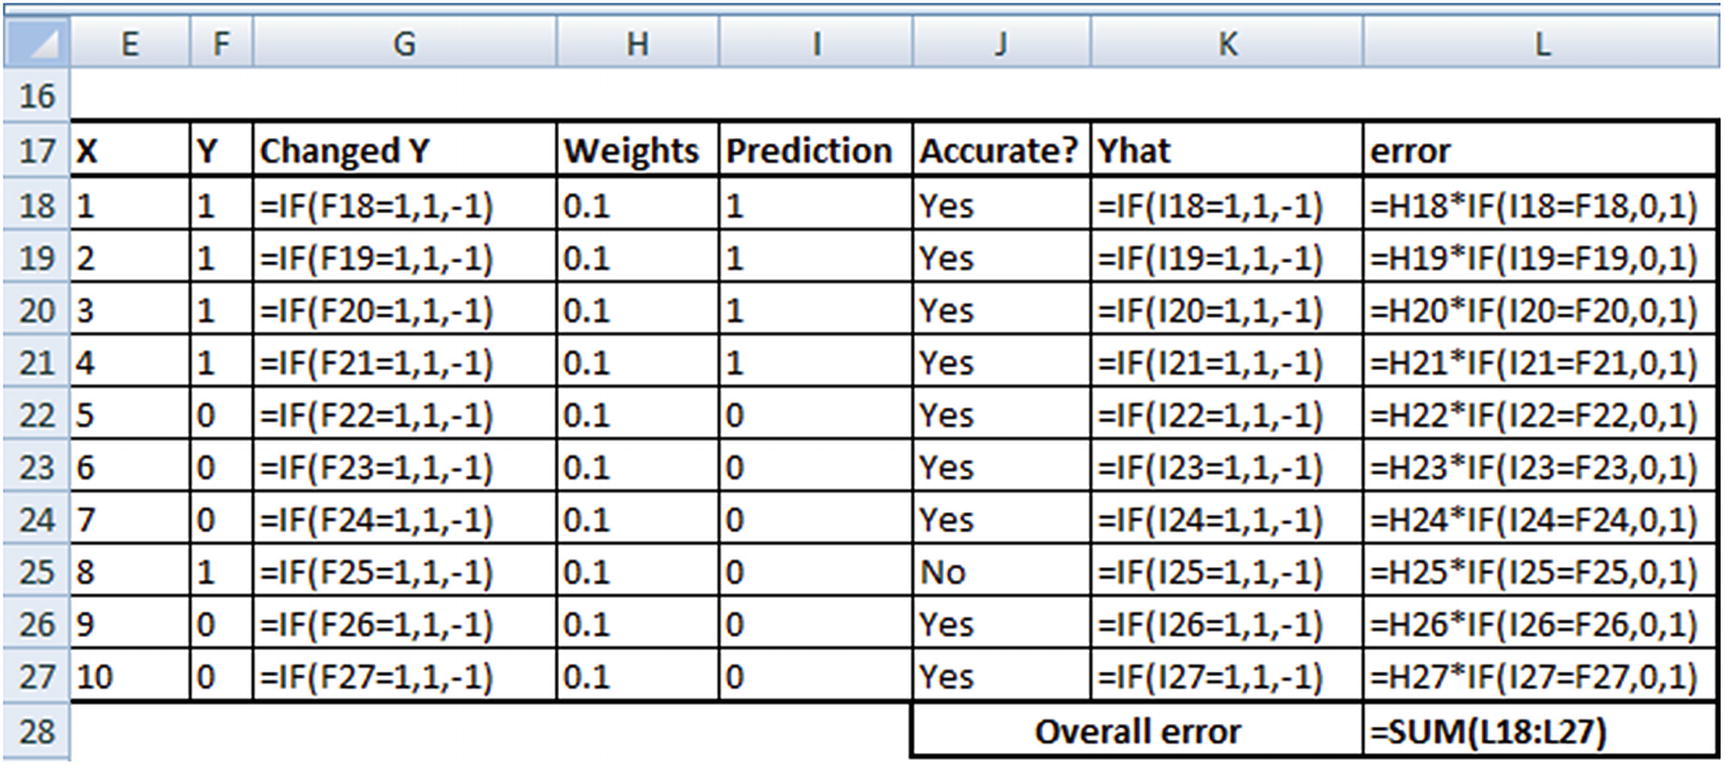The image size is (1725, 766).
Task: Select cell with =IF(I22=1,1,-1)
Action: (1226, 415)
